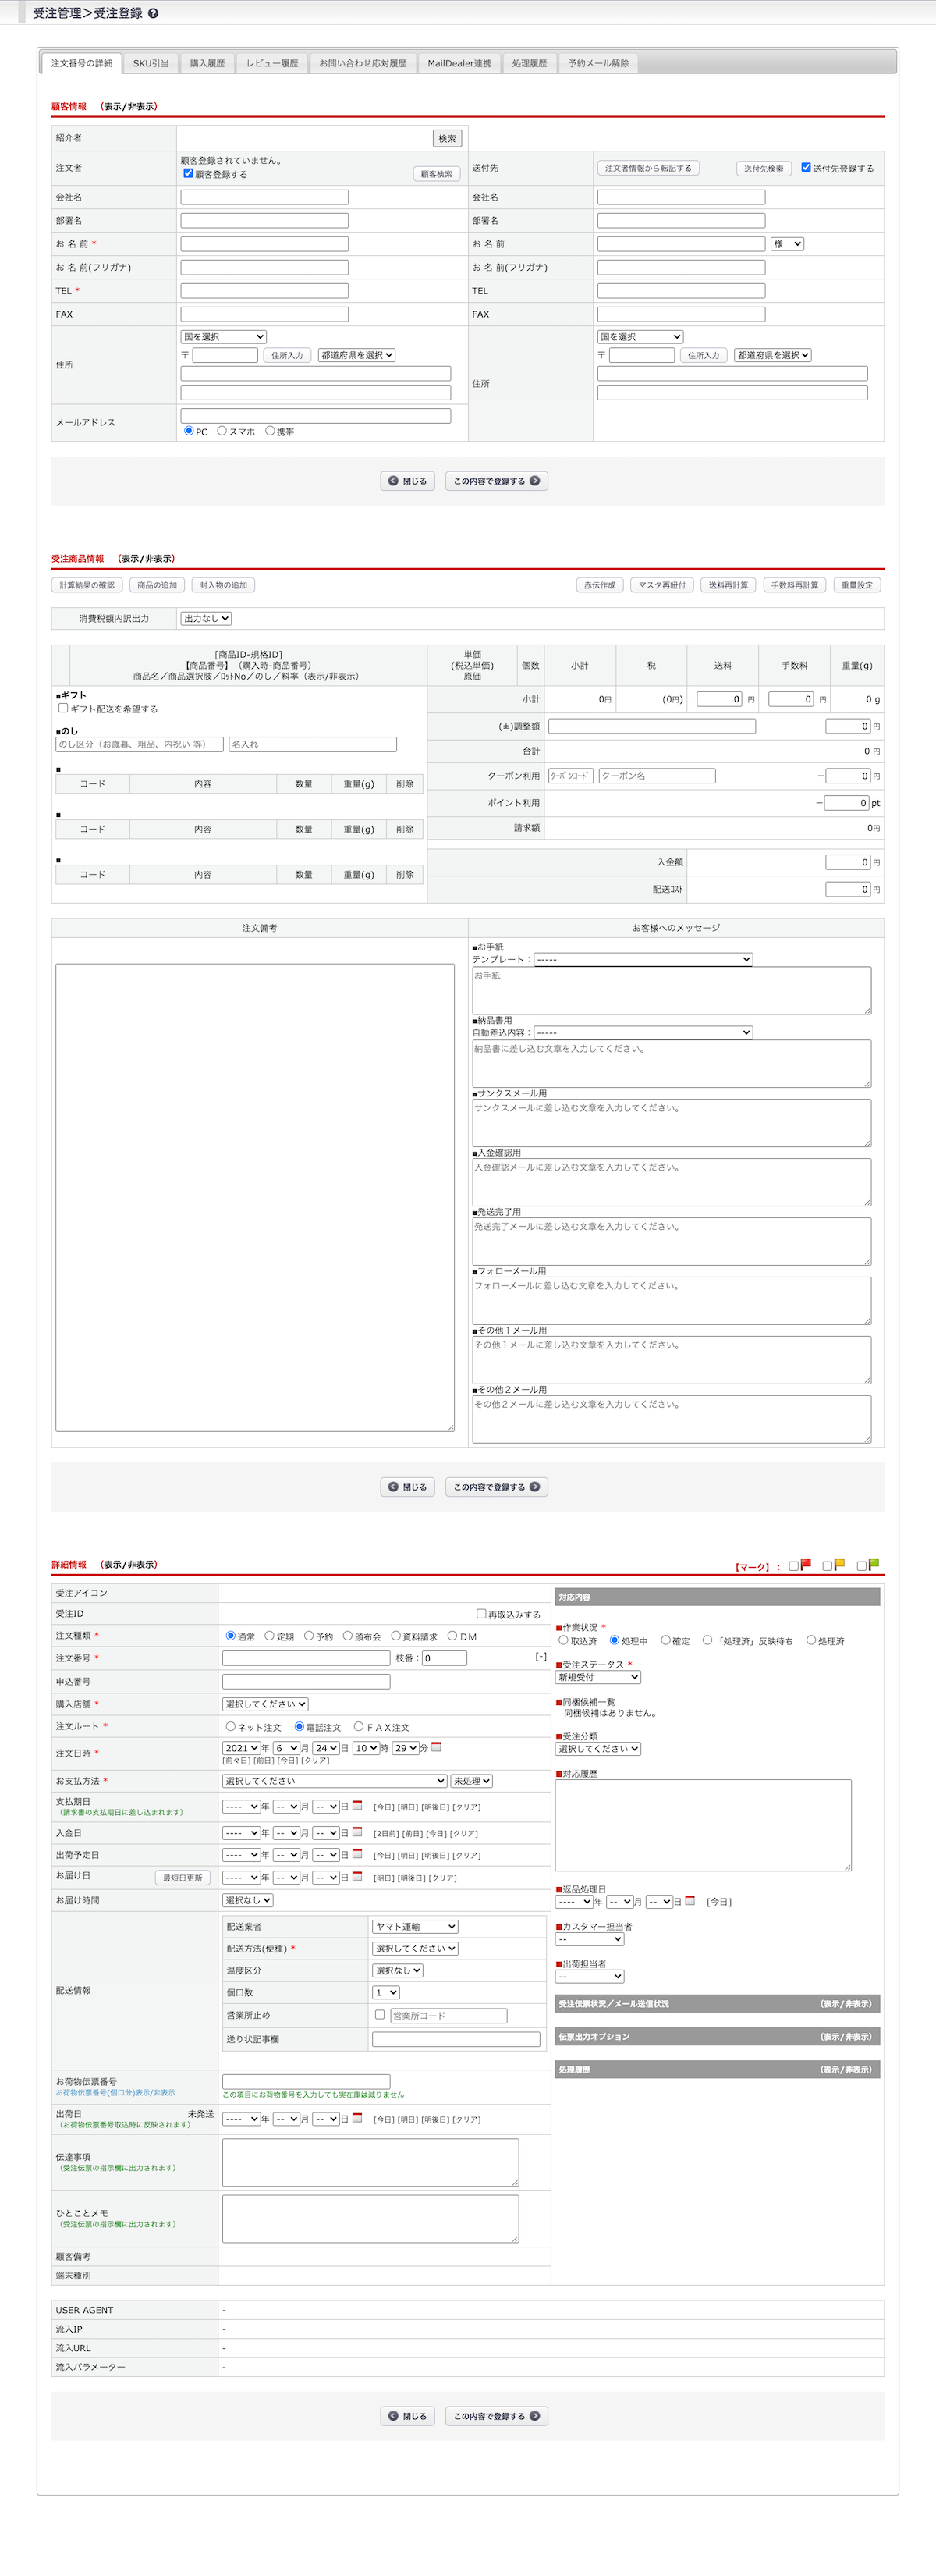Check the red flag mark checkbox

[x=794, y=1566]
